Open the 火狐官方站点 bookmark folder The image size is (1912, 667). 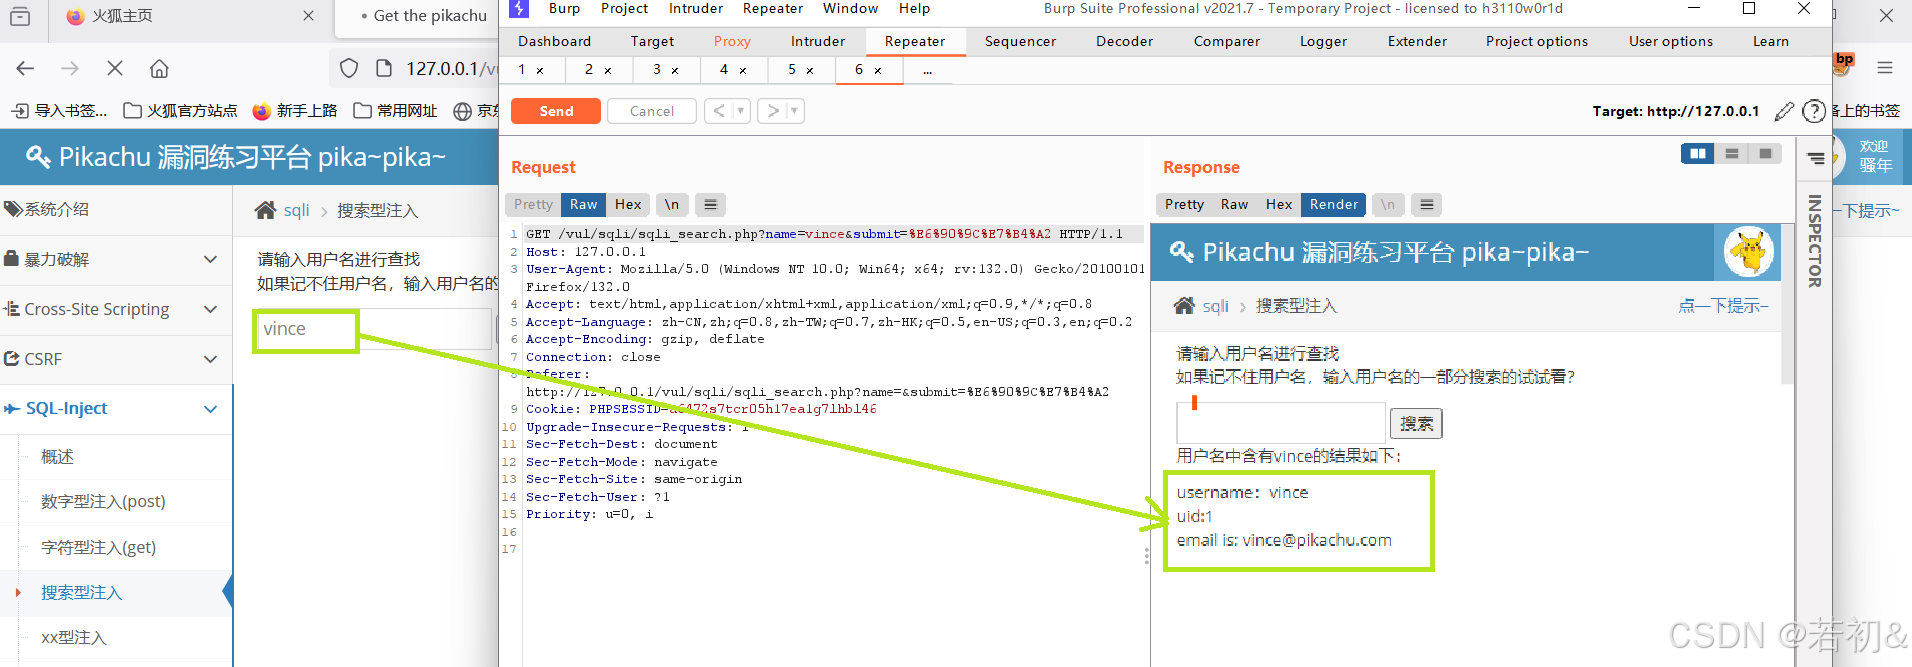coord(180,111)
